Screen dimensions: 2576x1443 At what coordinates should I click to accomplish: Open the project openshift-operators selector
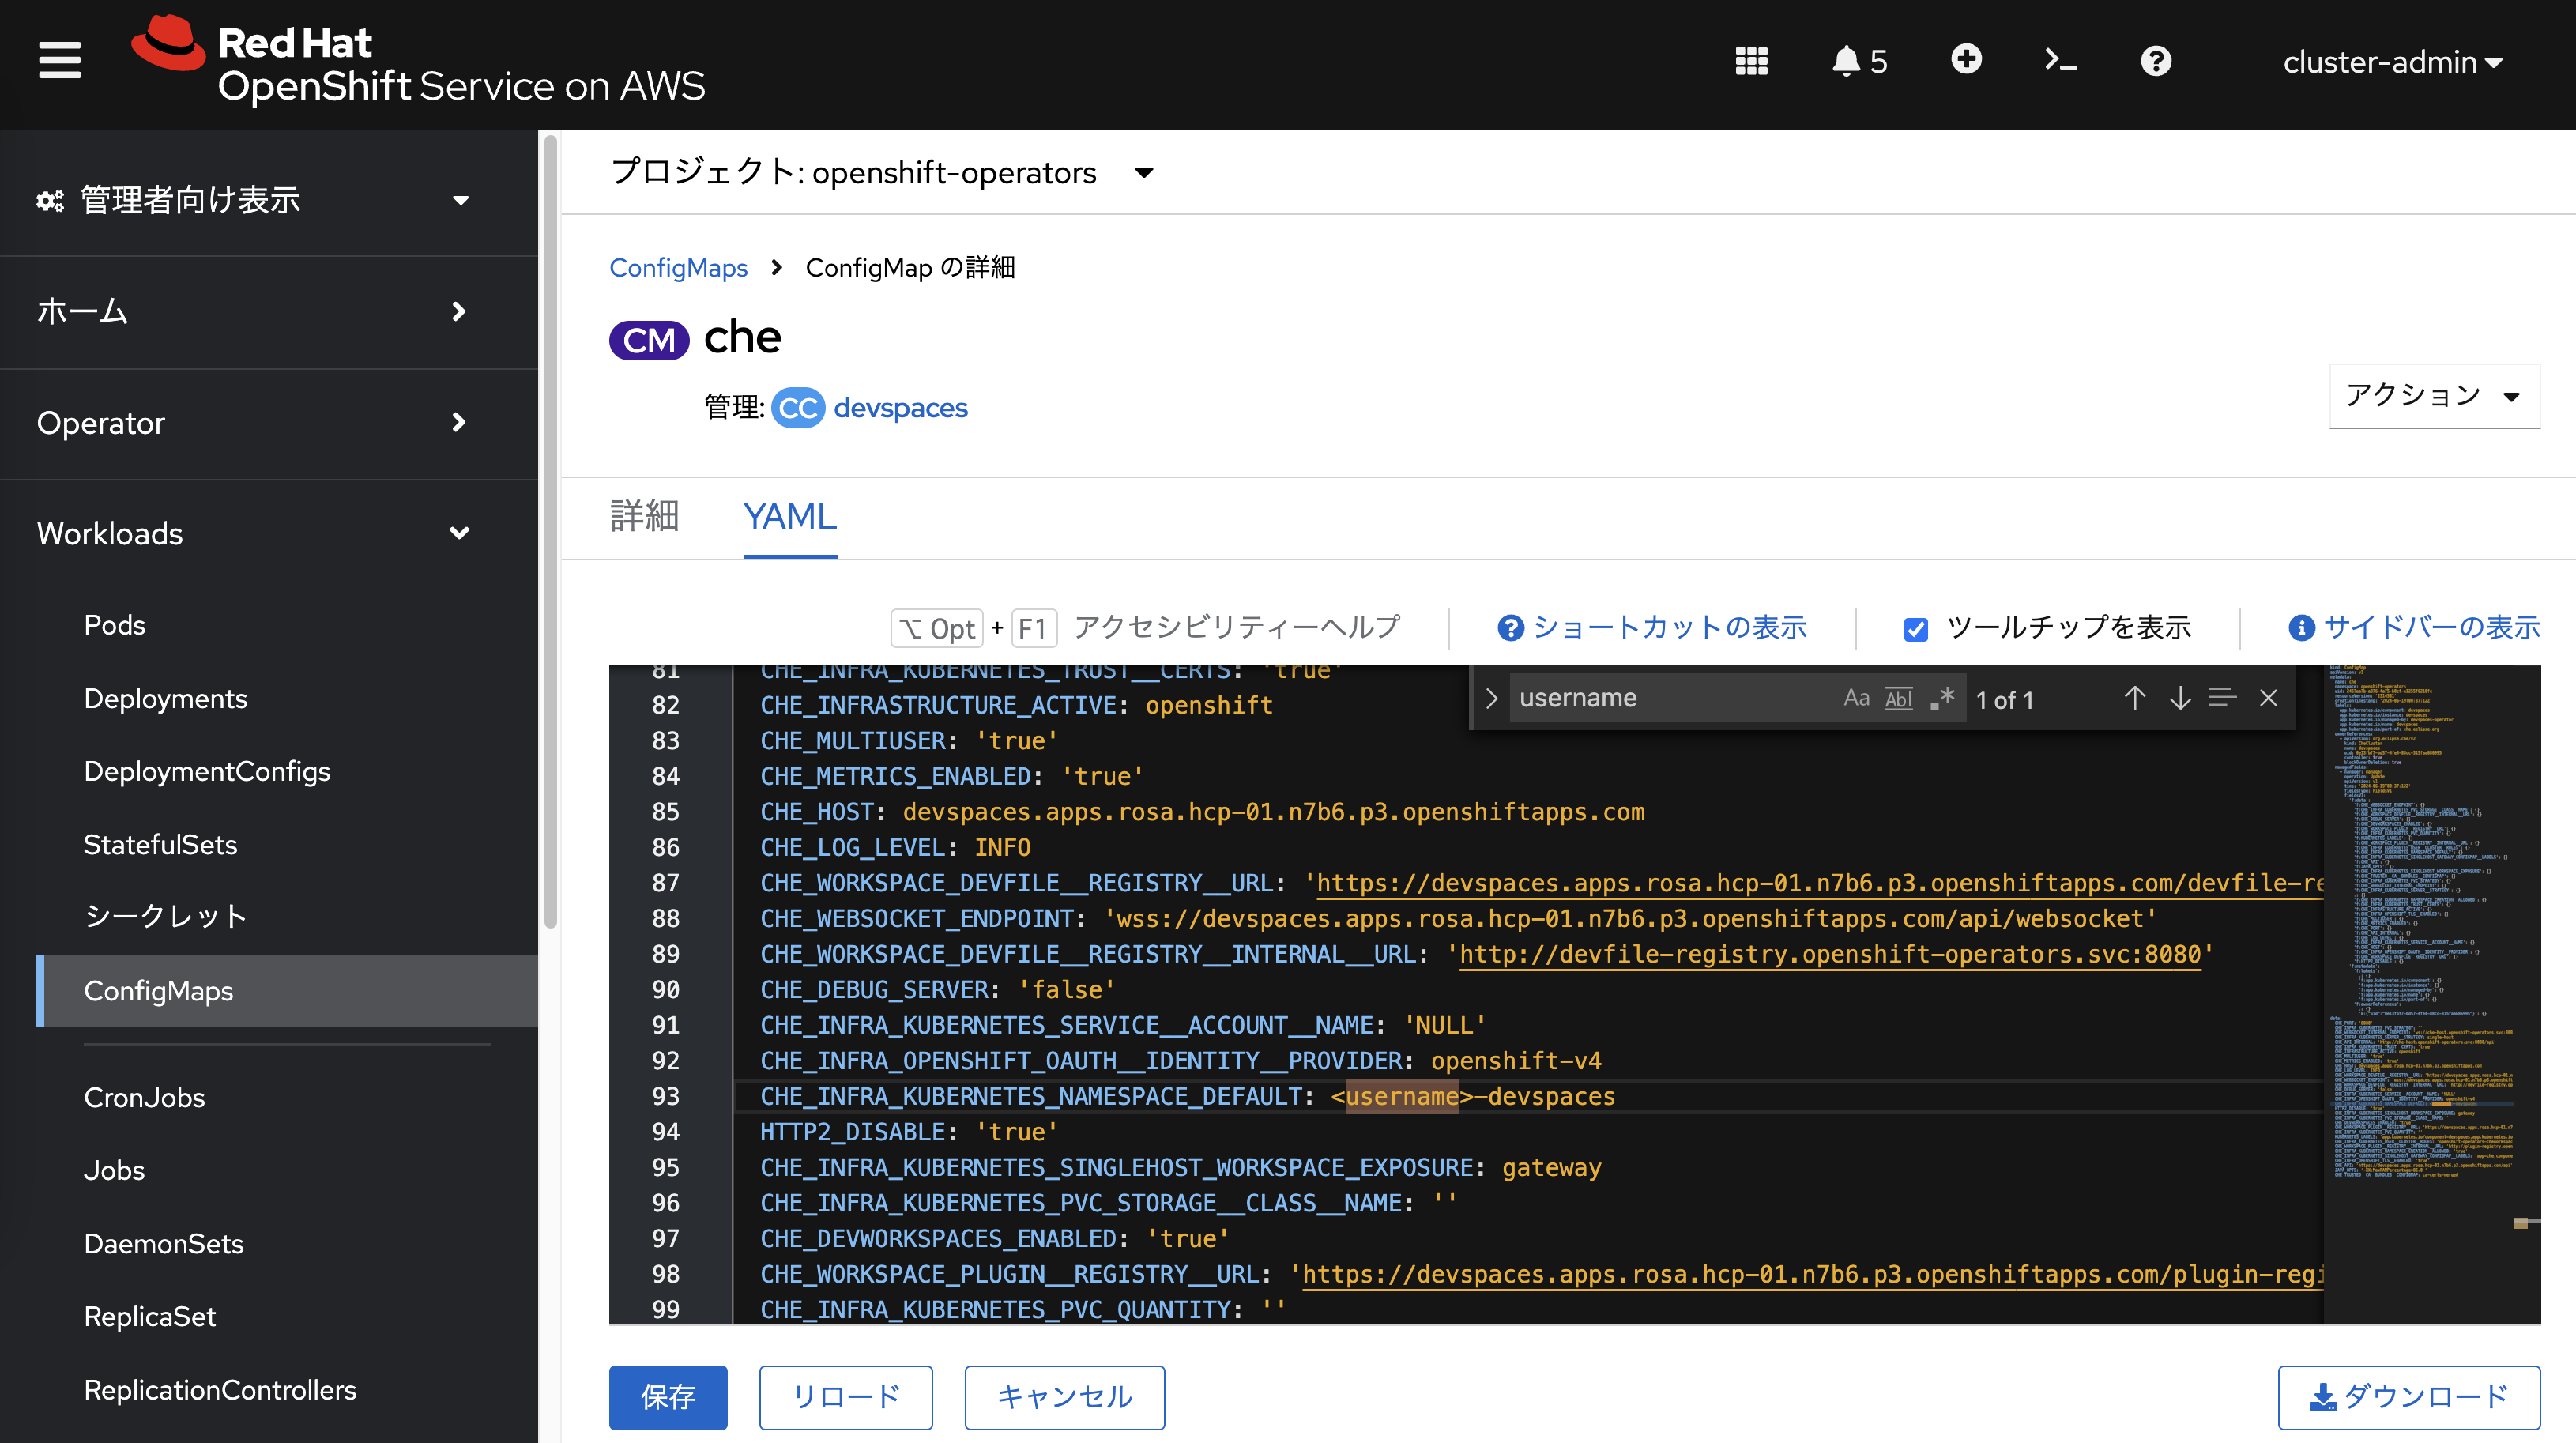(882, 172)
